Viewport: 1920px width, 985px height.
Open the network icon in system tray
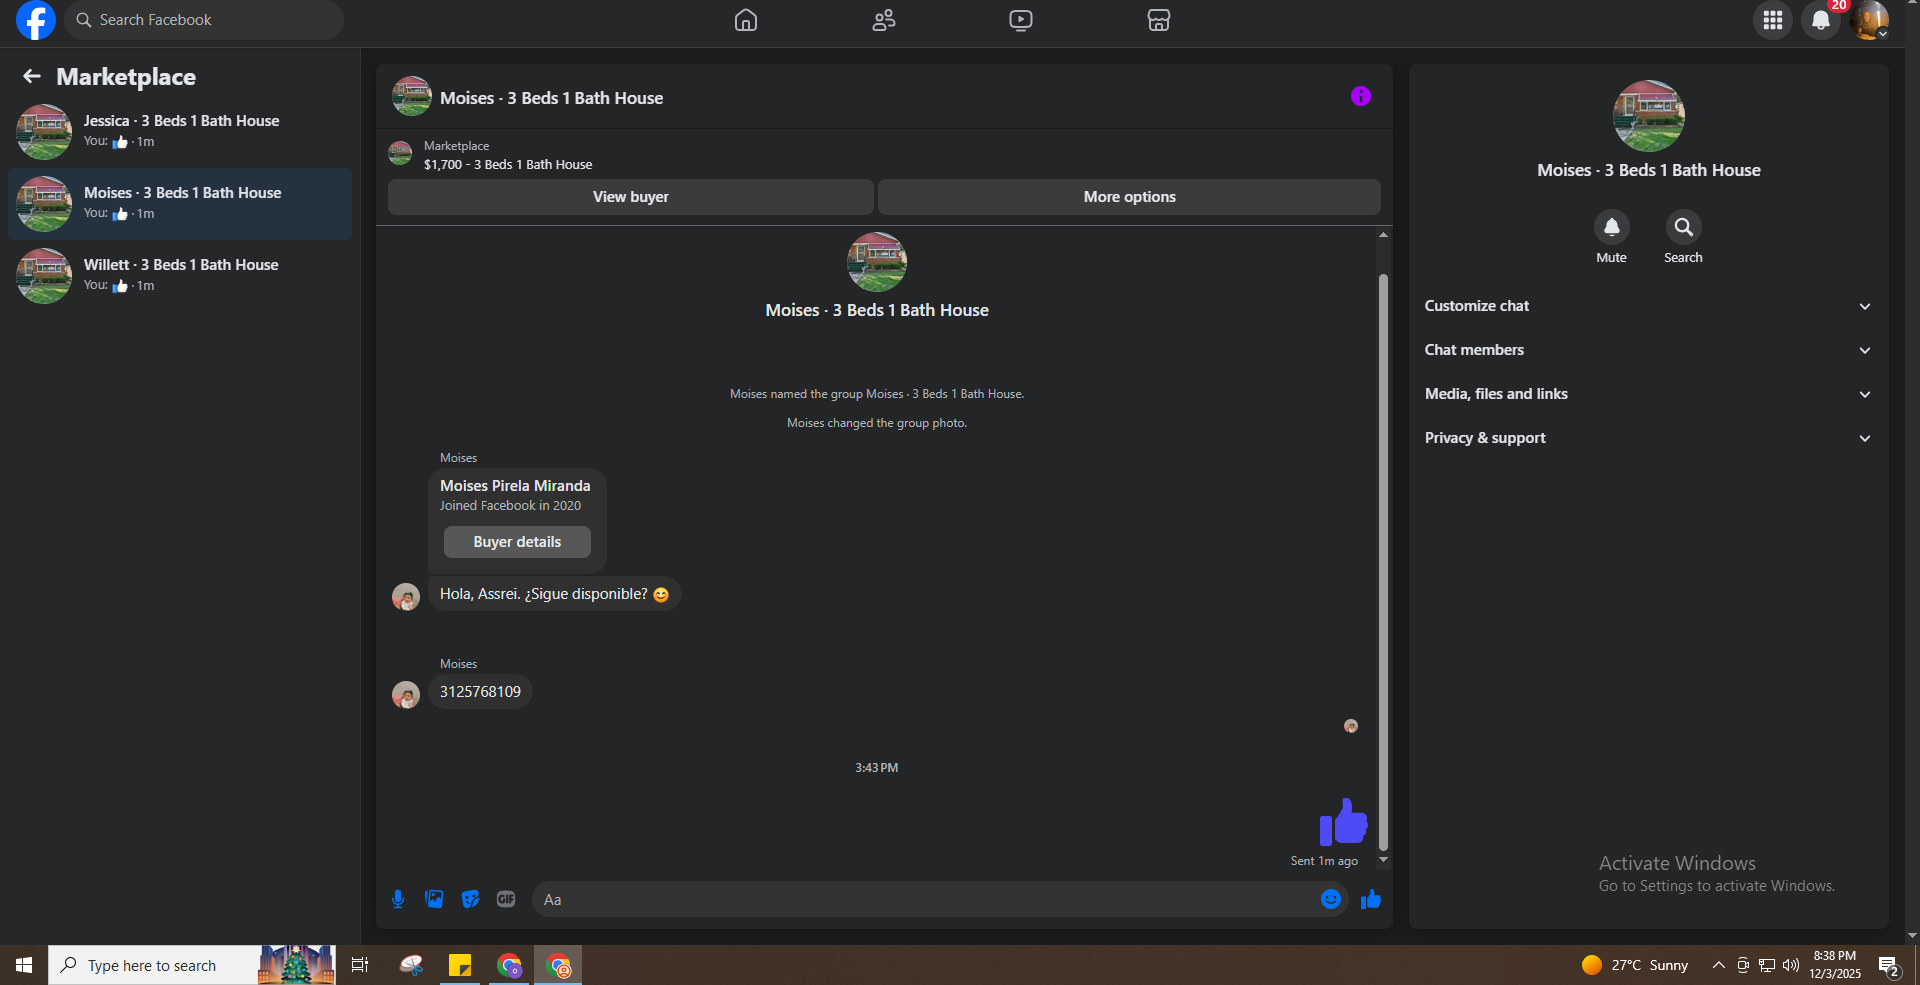(1767, 965)
